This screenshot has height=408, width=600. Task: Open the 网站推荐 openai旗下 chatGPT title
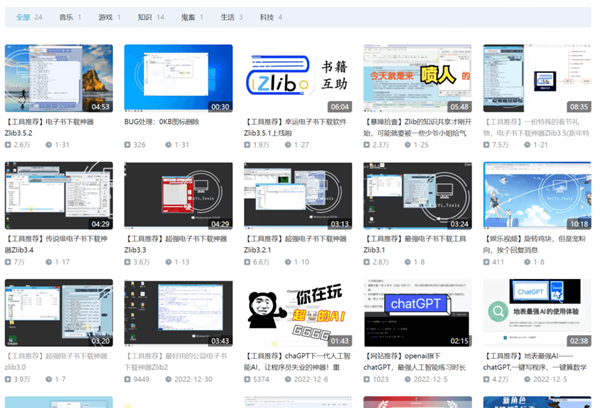pos(415,361)
